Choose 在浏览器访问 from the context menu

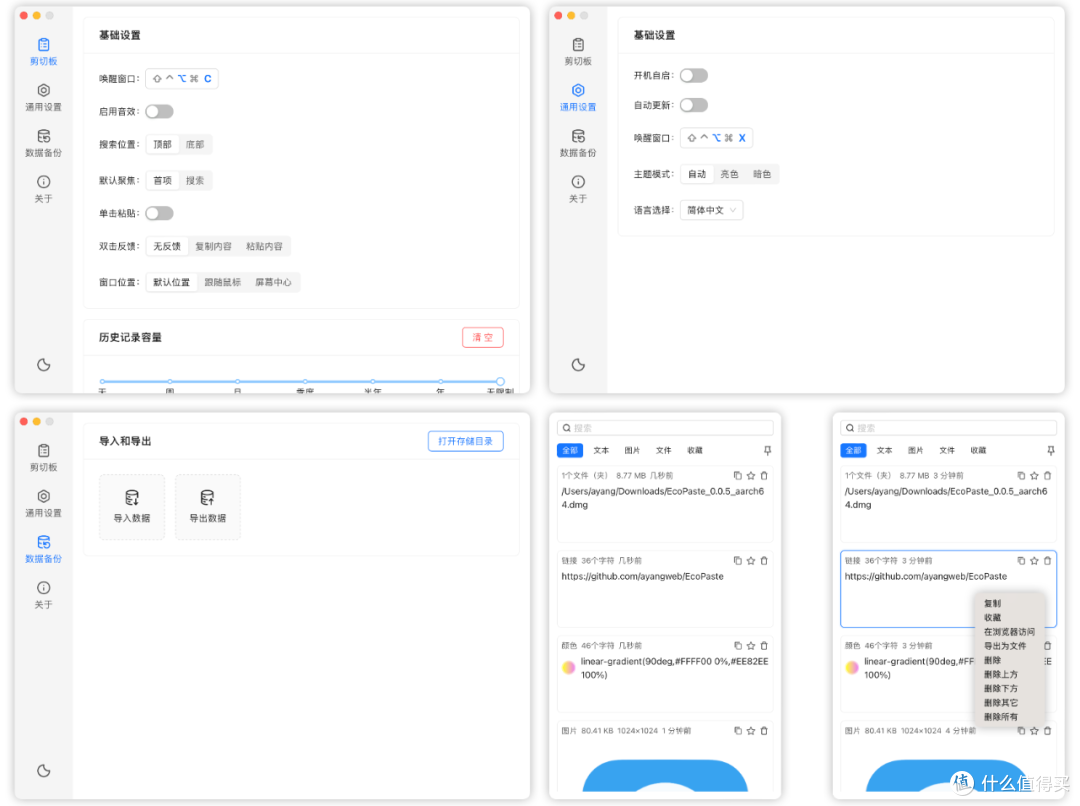[1011, 631]
